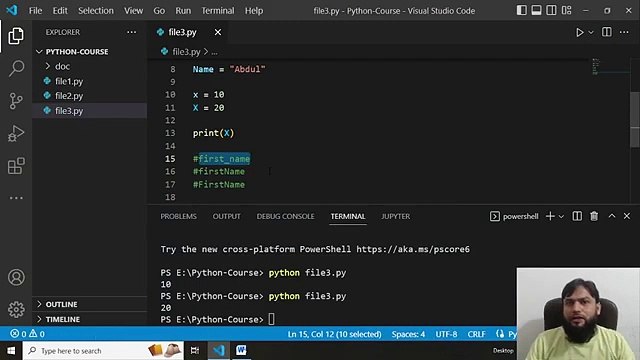Show additional activity bar views
Image resolution: width=640 pixels, height=360 pixels.
[x=16, y=198]
